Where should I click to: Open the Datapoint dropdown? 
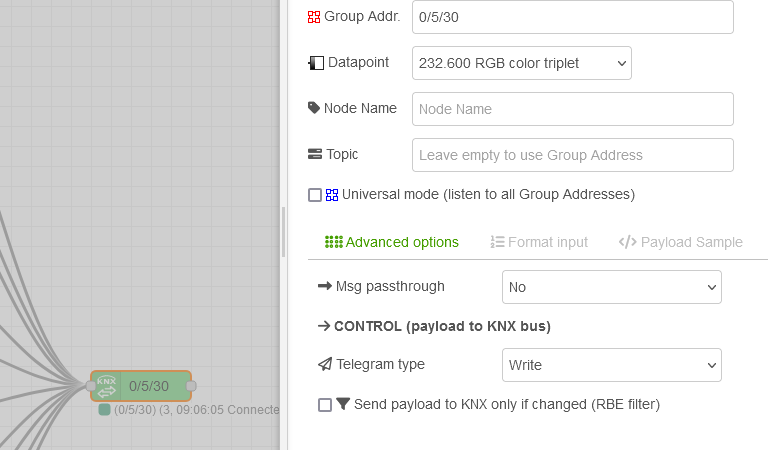tap(521, 63)
